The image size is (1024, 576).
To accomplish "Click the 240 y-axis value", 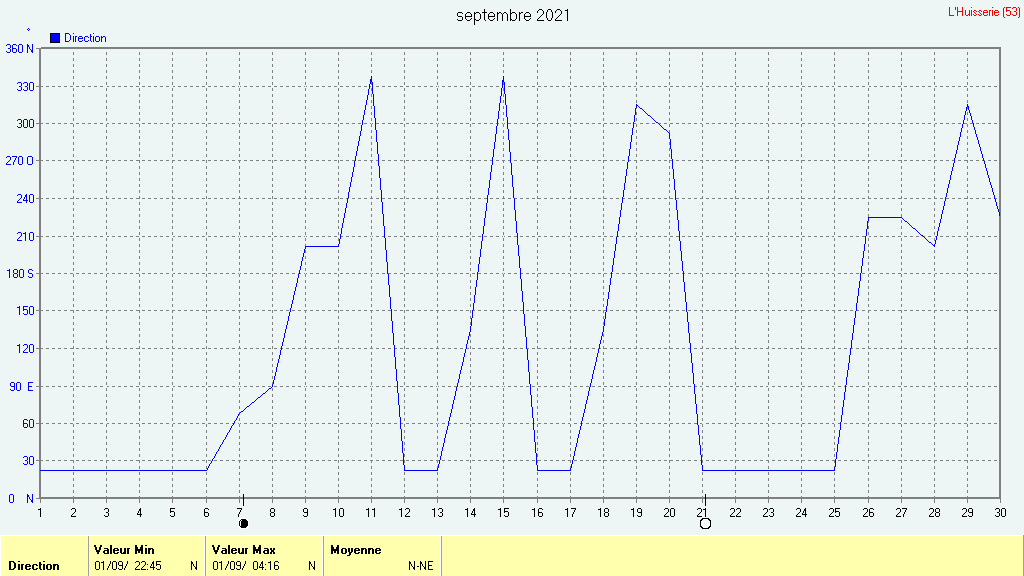I will click(25, 199).
